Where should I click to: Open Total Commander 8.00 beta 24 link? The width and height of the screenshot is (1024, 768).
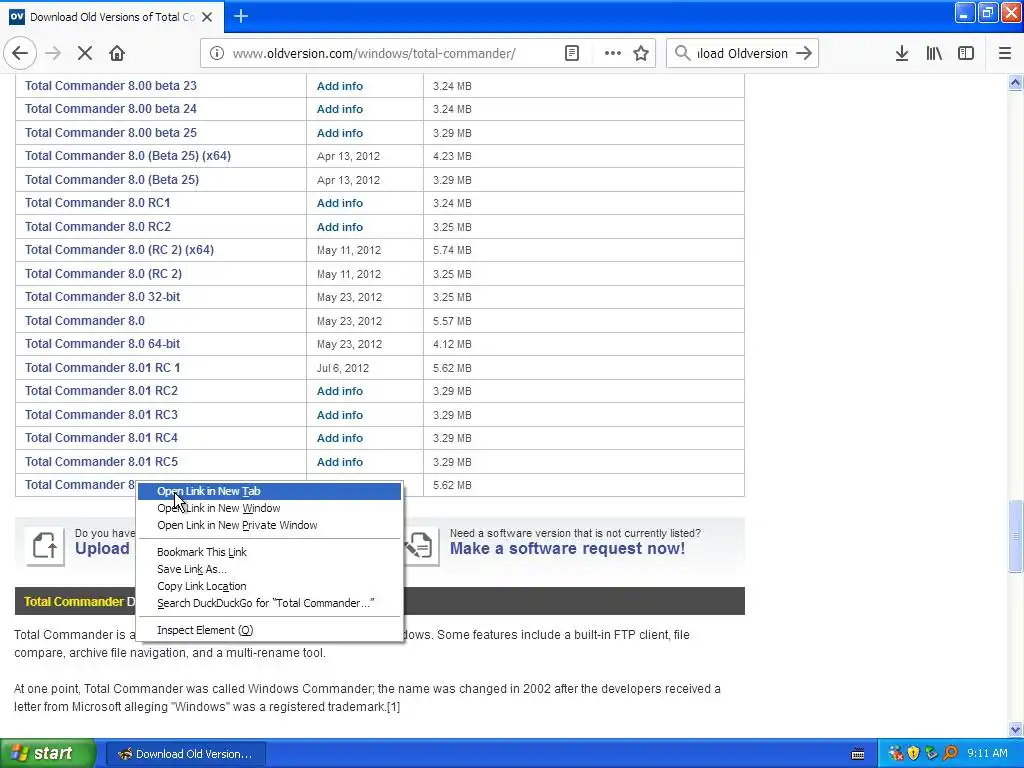point(110,109)
